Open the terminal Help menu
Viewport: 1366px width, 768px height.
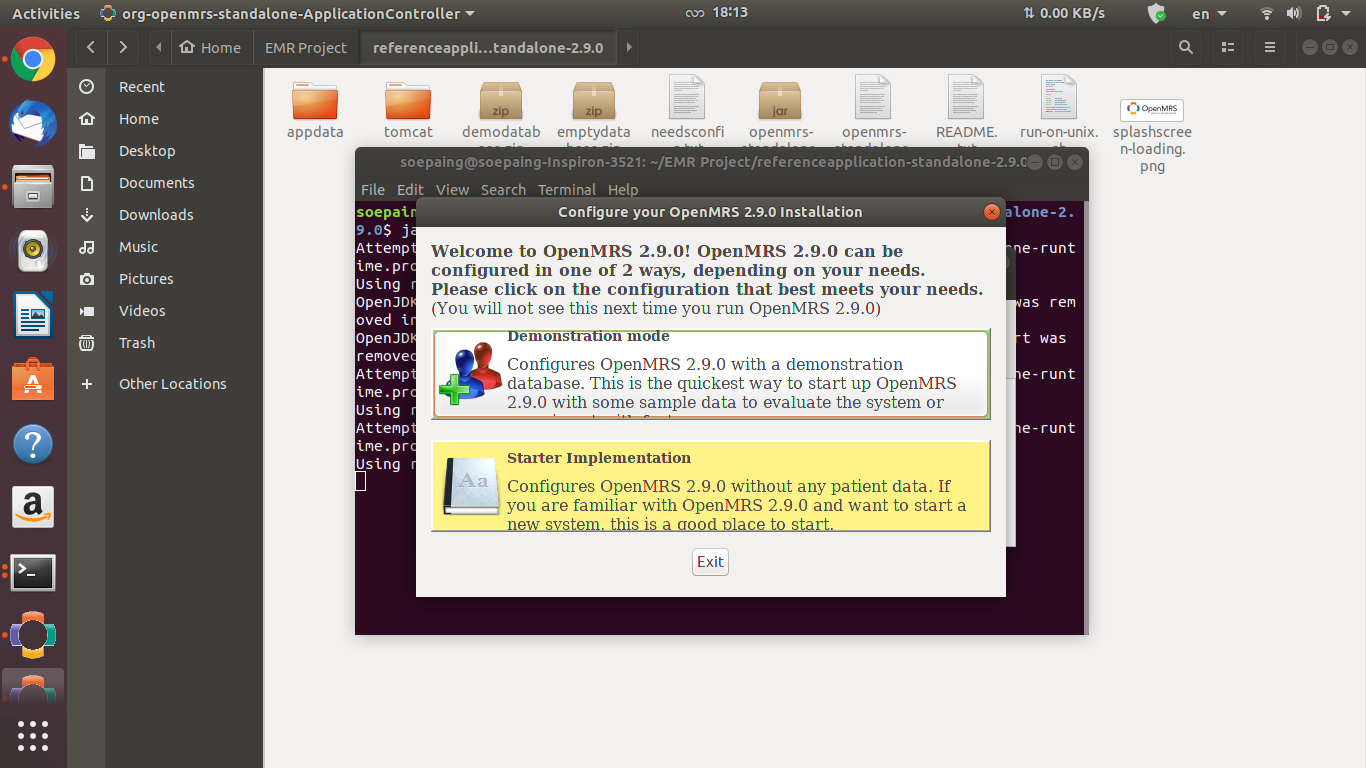[623, 189]
